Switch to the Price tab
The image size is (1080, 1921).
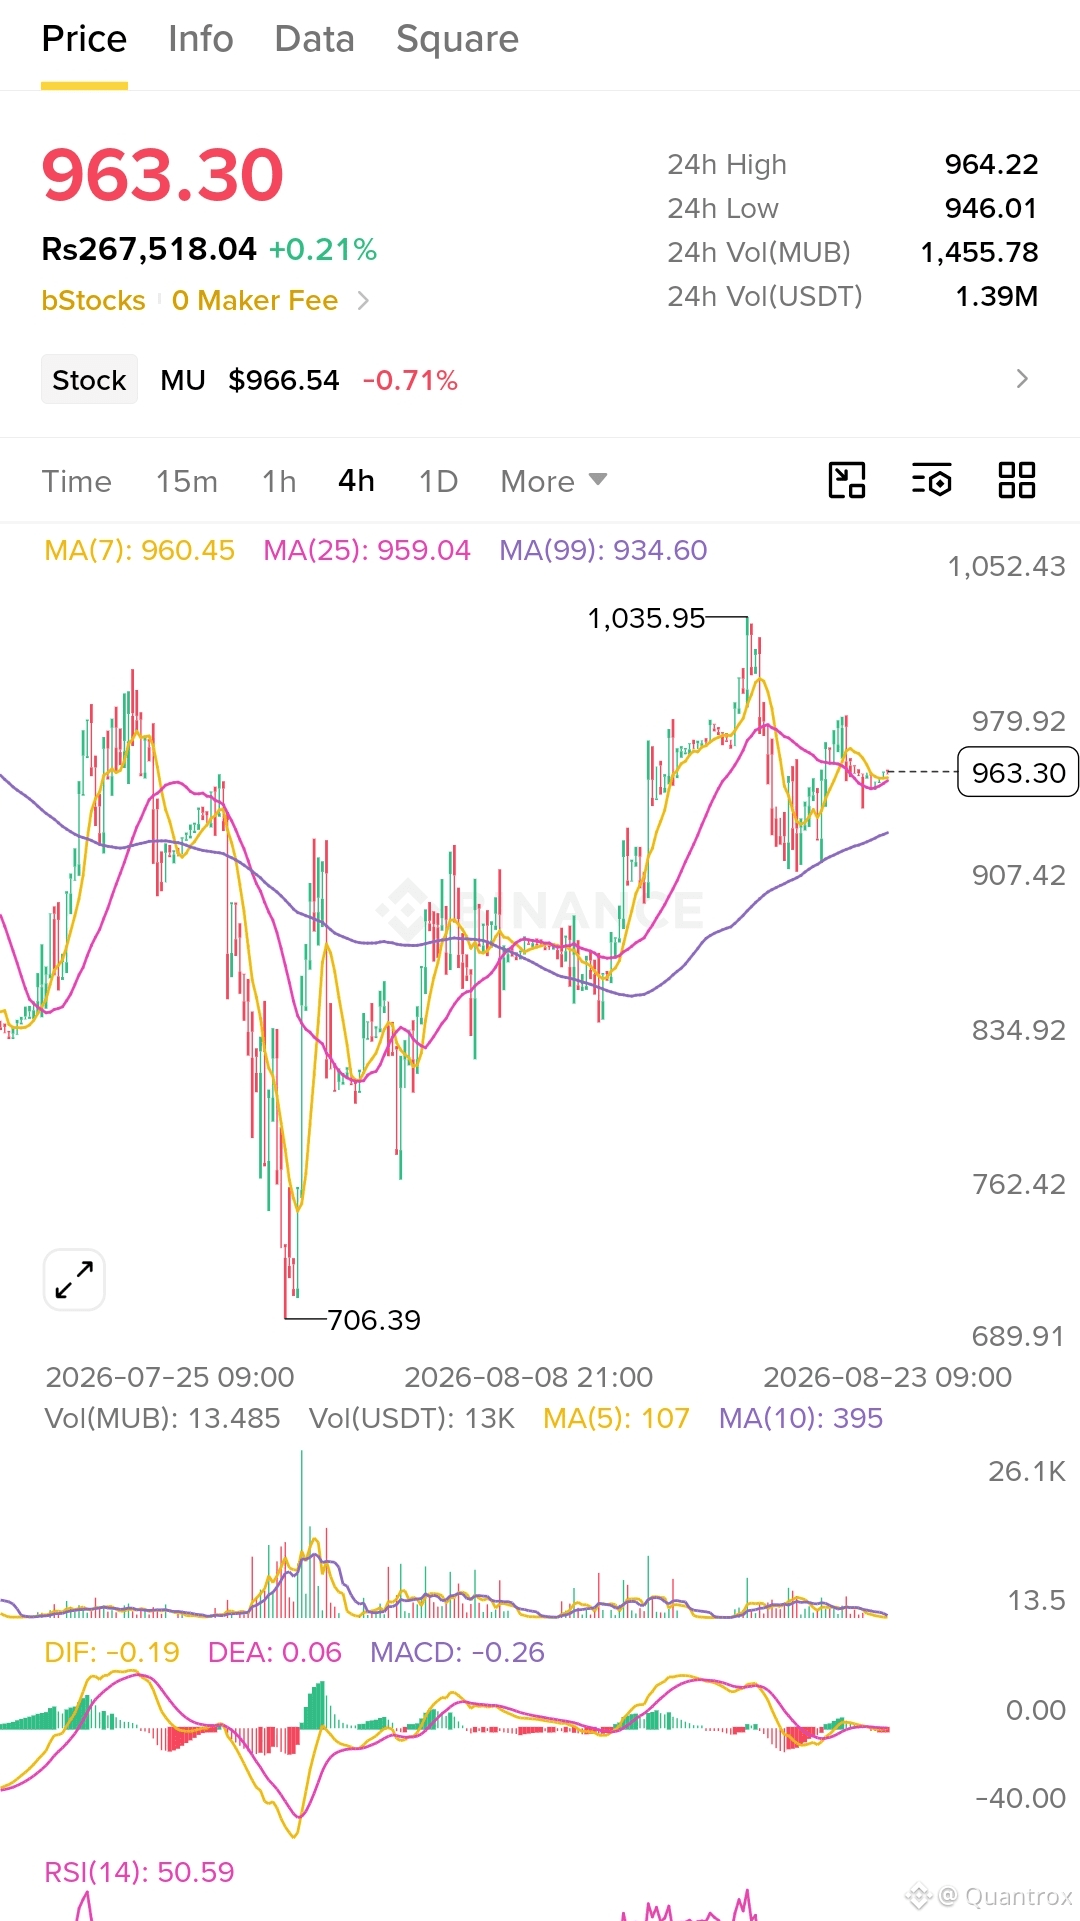(x=84, y=39)
